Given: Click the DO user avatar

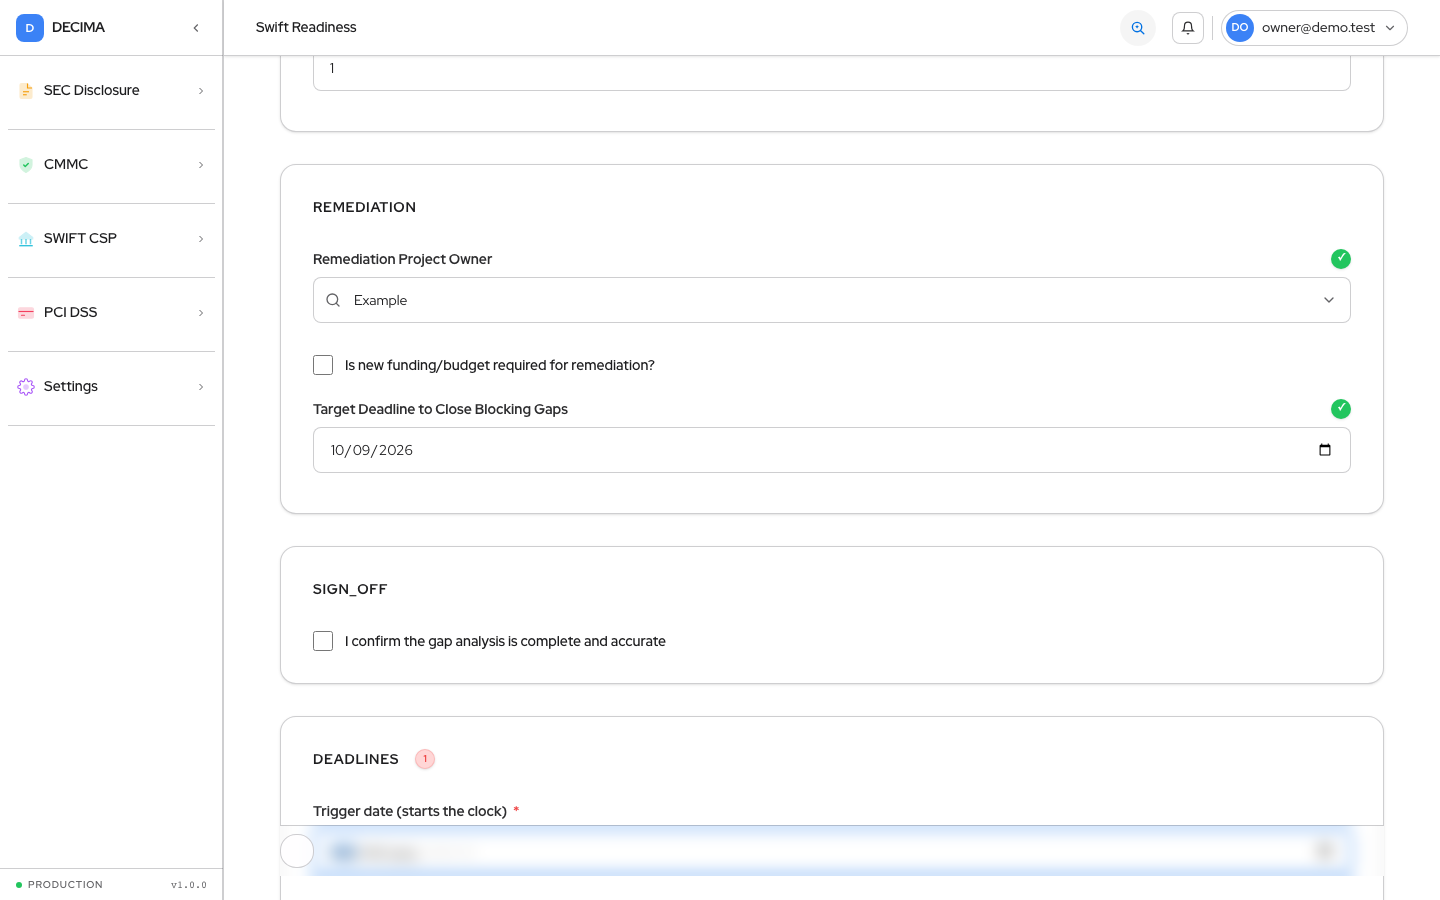Looking at the screenshot, I should (1240, 28).
